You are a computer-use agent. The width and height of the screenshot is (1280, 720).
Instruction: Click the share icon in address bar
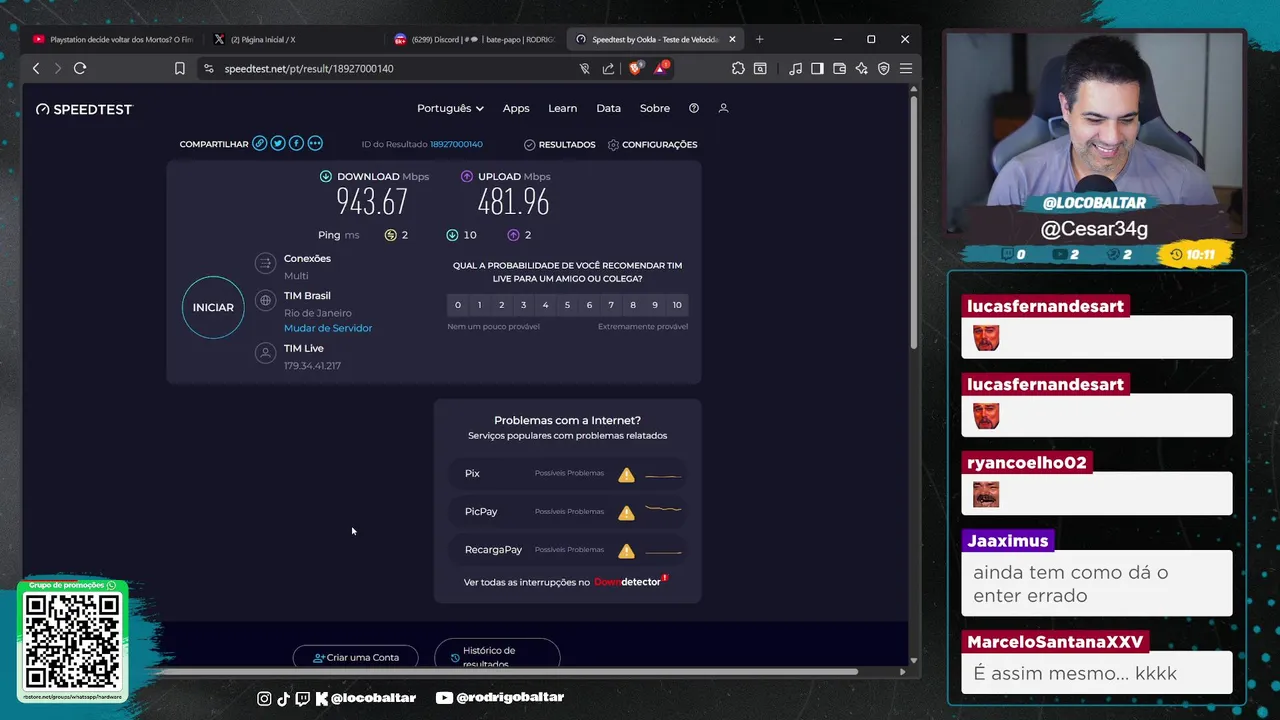pyautogui.click(x=608, y=68)
